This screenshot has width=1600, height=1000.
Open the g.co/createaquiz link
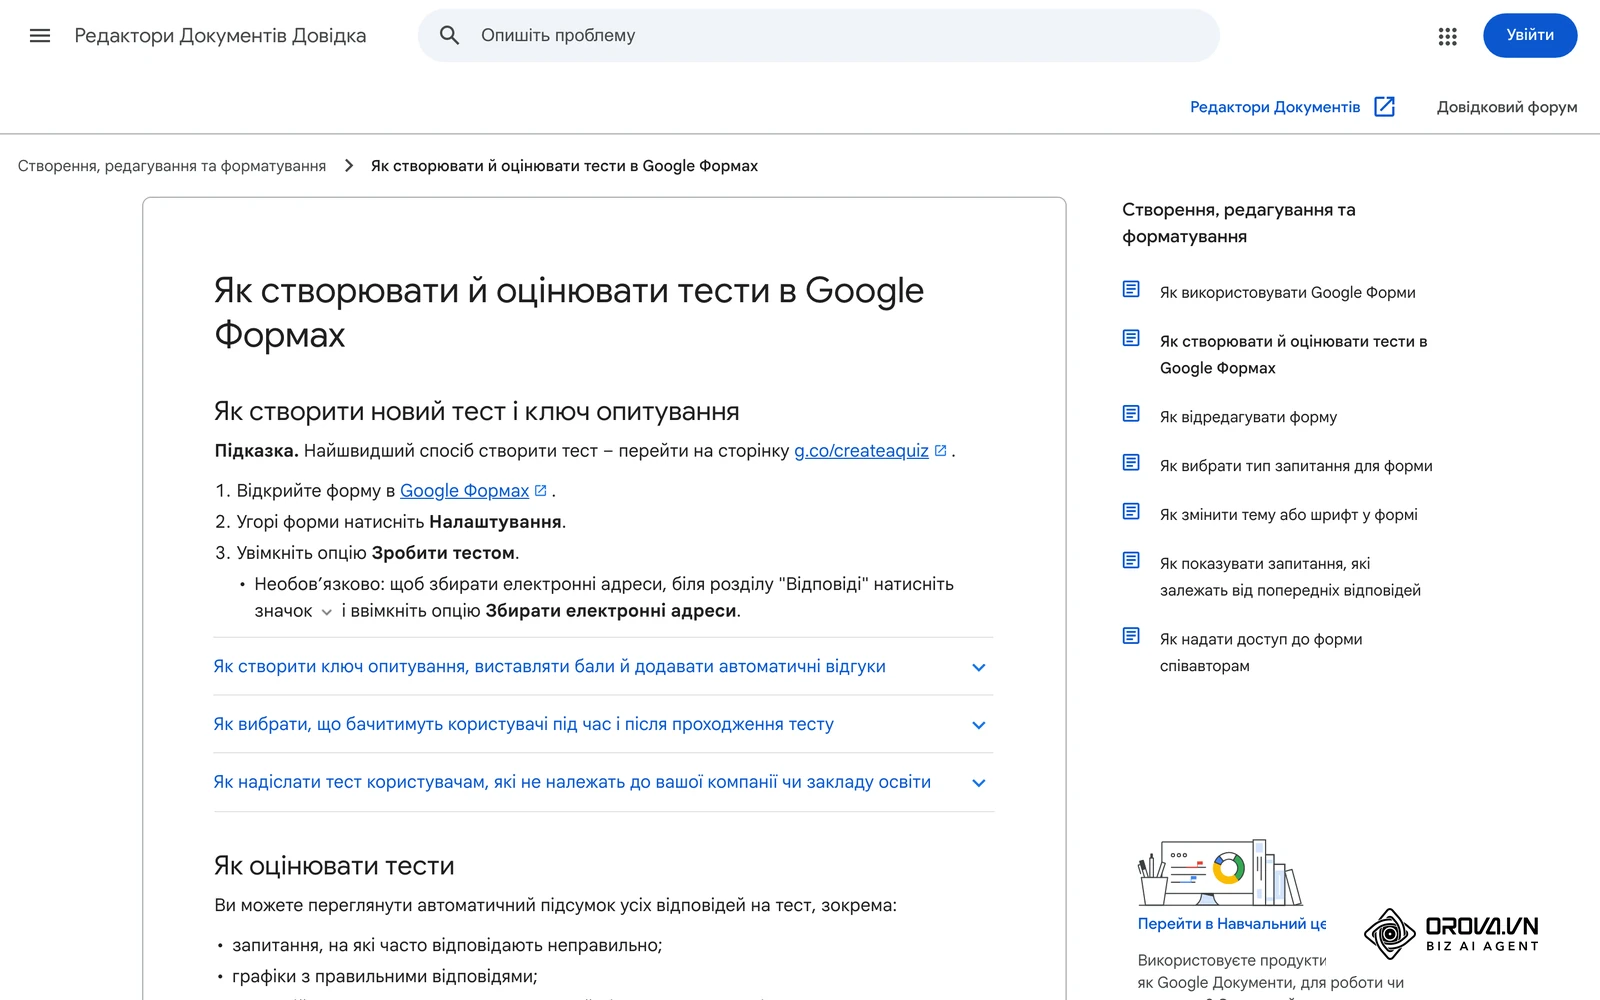[x=861, y=451]
